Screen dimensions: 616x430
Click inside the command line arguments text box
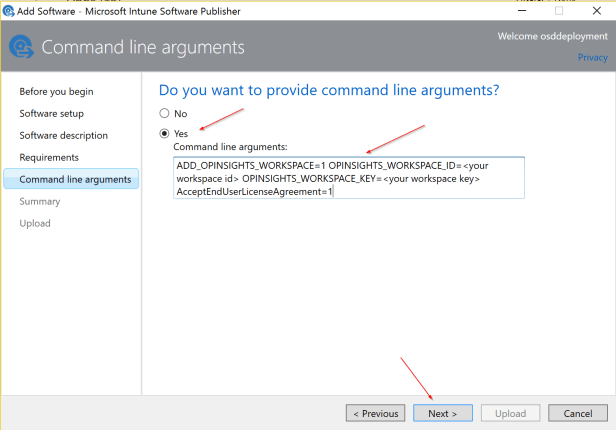tap(349, 178)
